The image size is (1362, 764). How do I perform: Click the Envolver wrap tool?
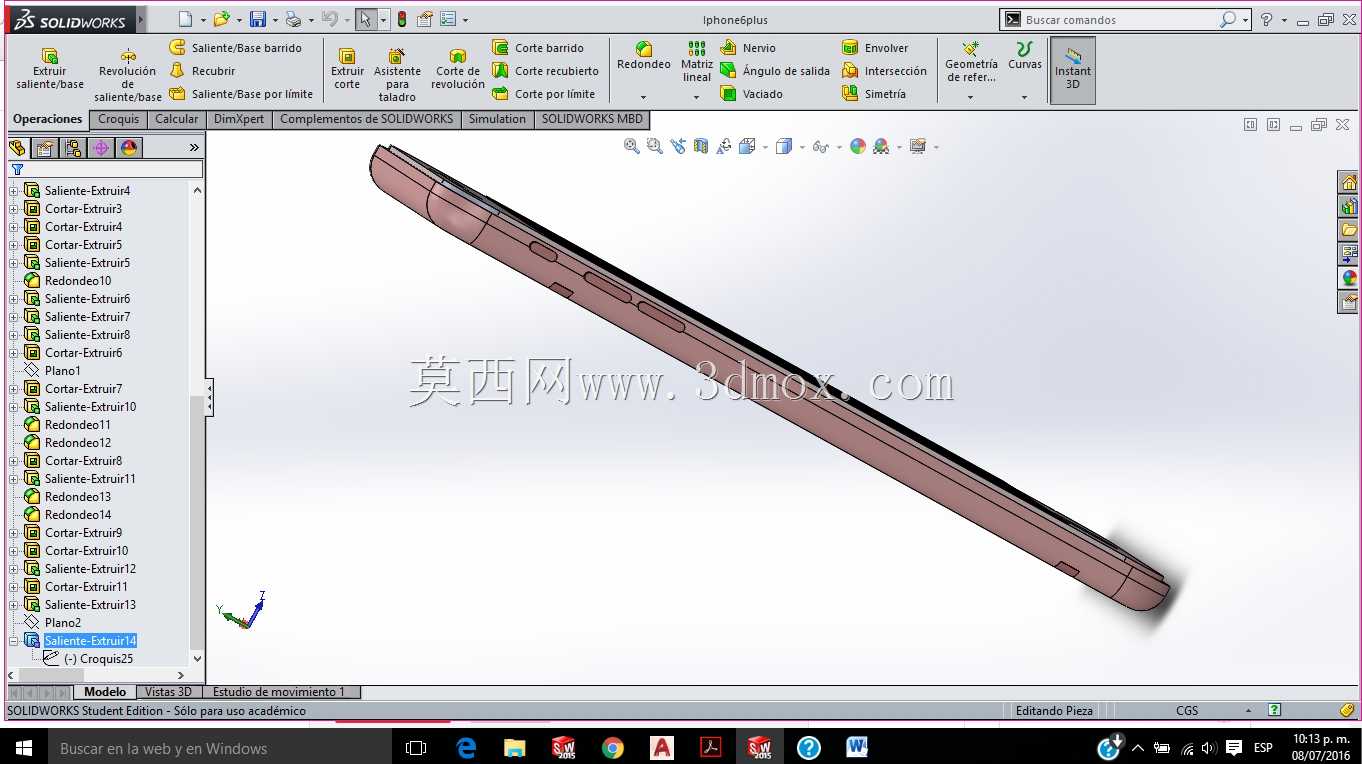pyautogui.click(x=875, y=48)
